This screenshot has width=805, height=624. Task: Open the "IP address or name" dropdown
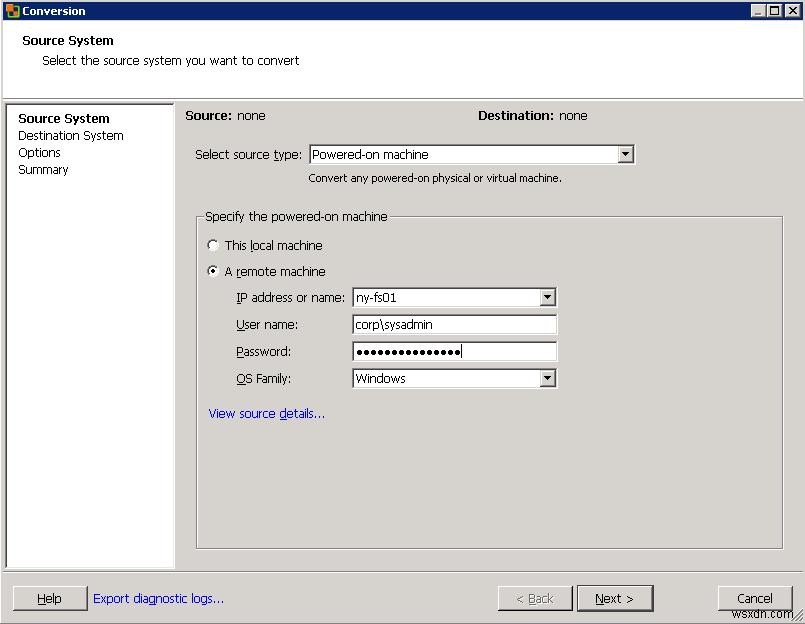[548, 297]
